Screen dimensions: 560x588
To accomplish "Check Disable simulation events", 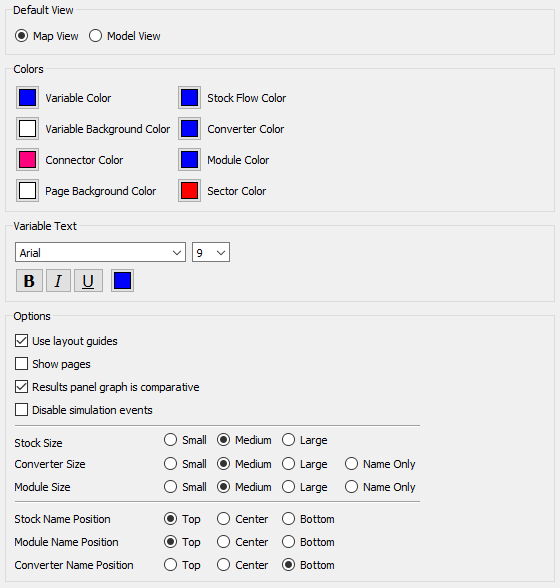I will [x=21, y=410].
